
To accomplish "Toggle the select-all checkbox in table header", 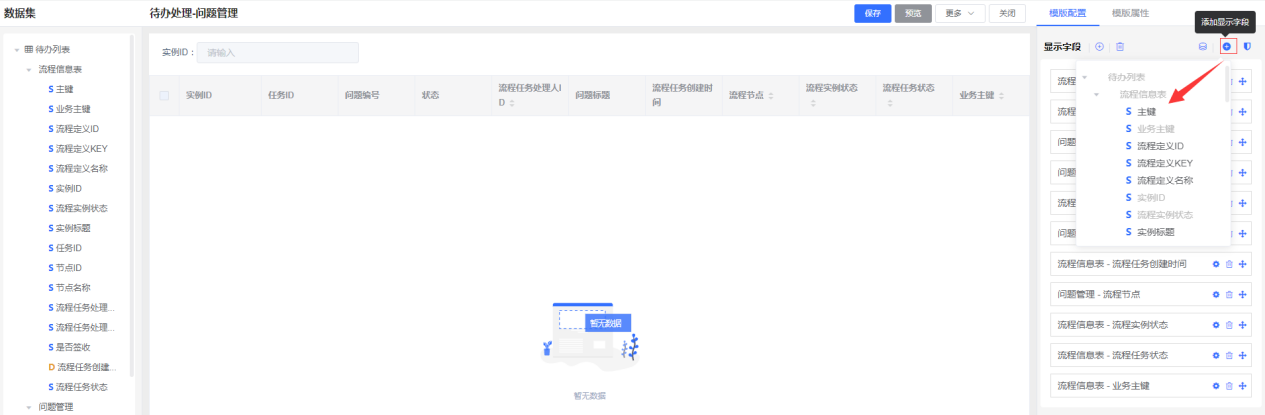I will tap(164, 96).
